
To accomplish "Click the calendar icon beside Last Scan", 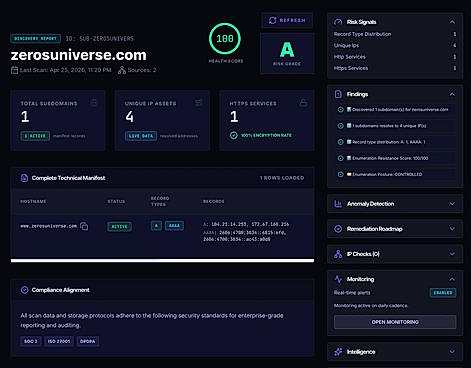I will coord(14,70).
